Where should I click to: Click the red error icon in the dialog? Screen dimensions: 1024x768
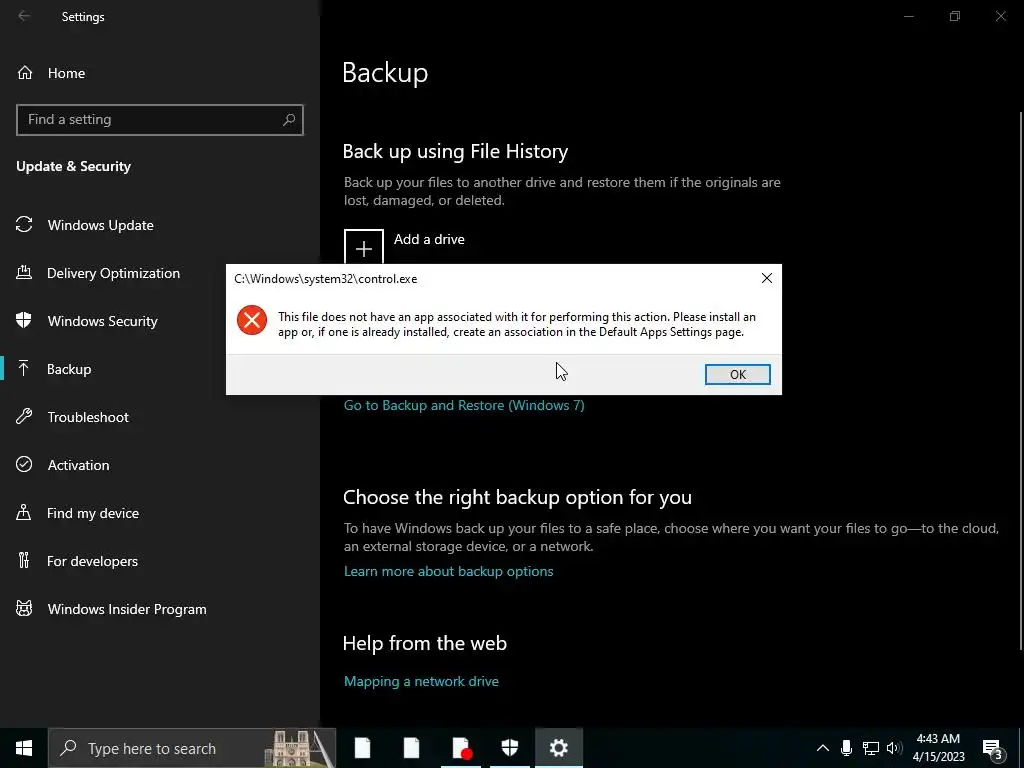click(251, 320)
